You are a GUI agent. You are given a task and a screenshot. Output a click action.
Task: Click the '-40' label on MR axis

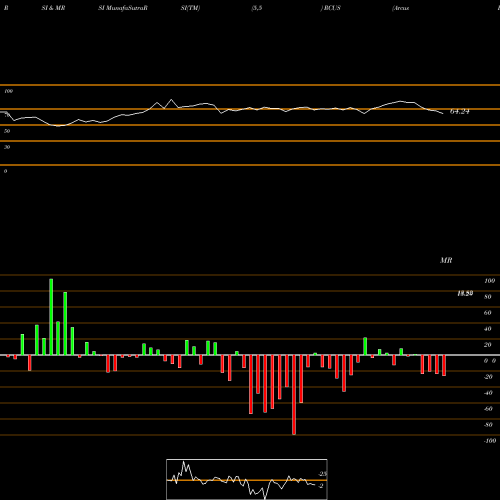click(x=488, y=393)
